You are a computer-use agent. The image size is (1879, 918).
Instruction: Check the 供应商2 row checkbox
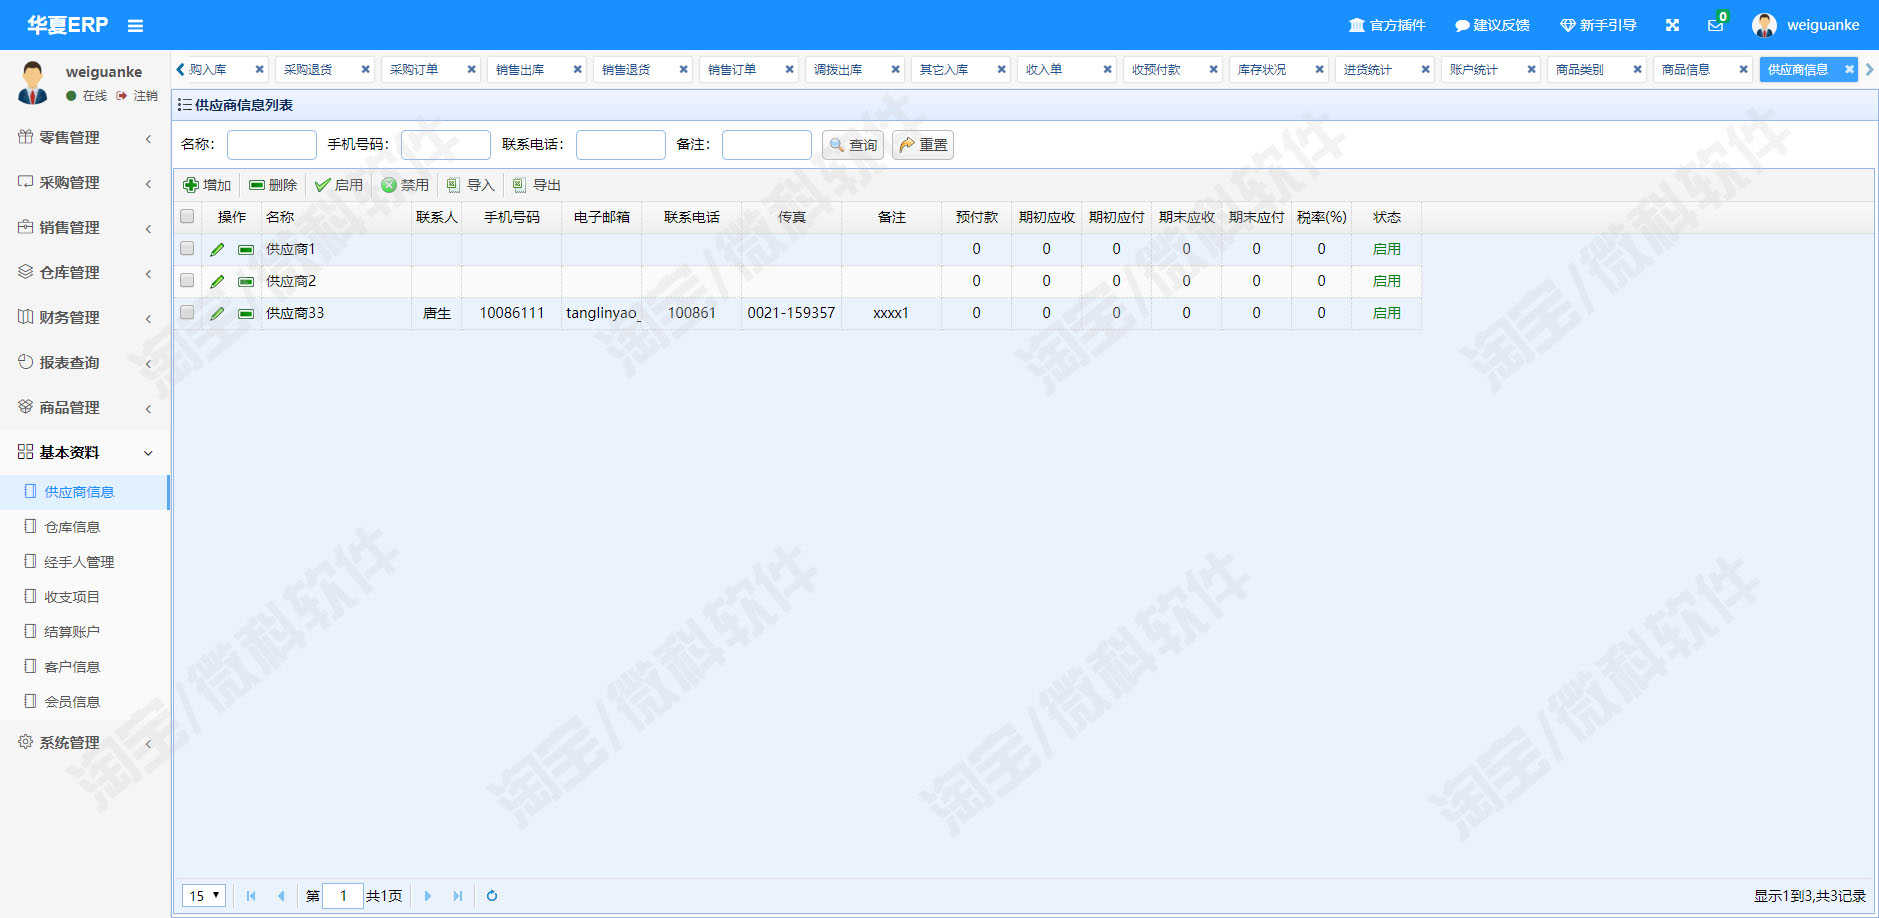tap(187, 280)
